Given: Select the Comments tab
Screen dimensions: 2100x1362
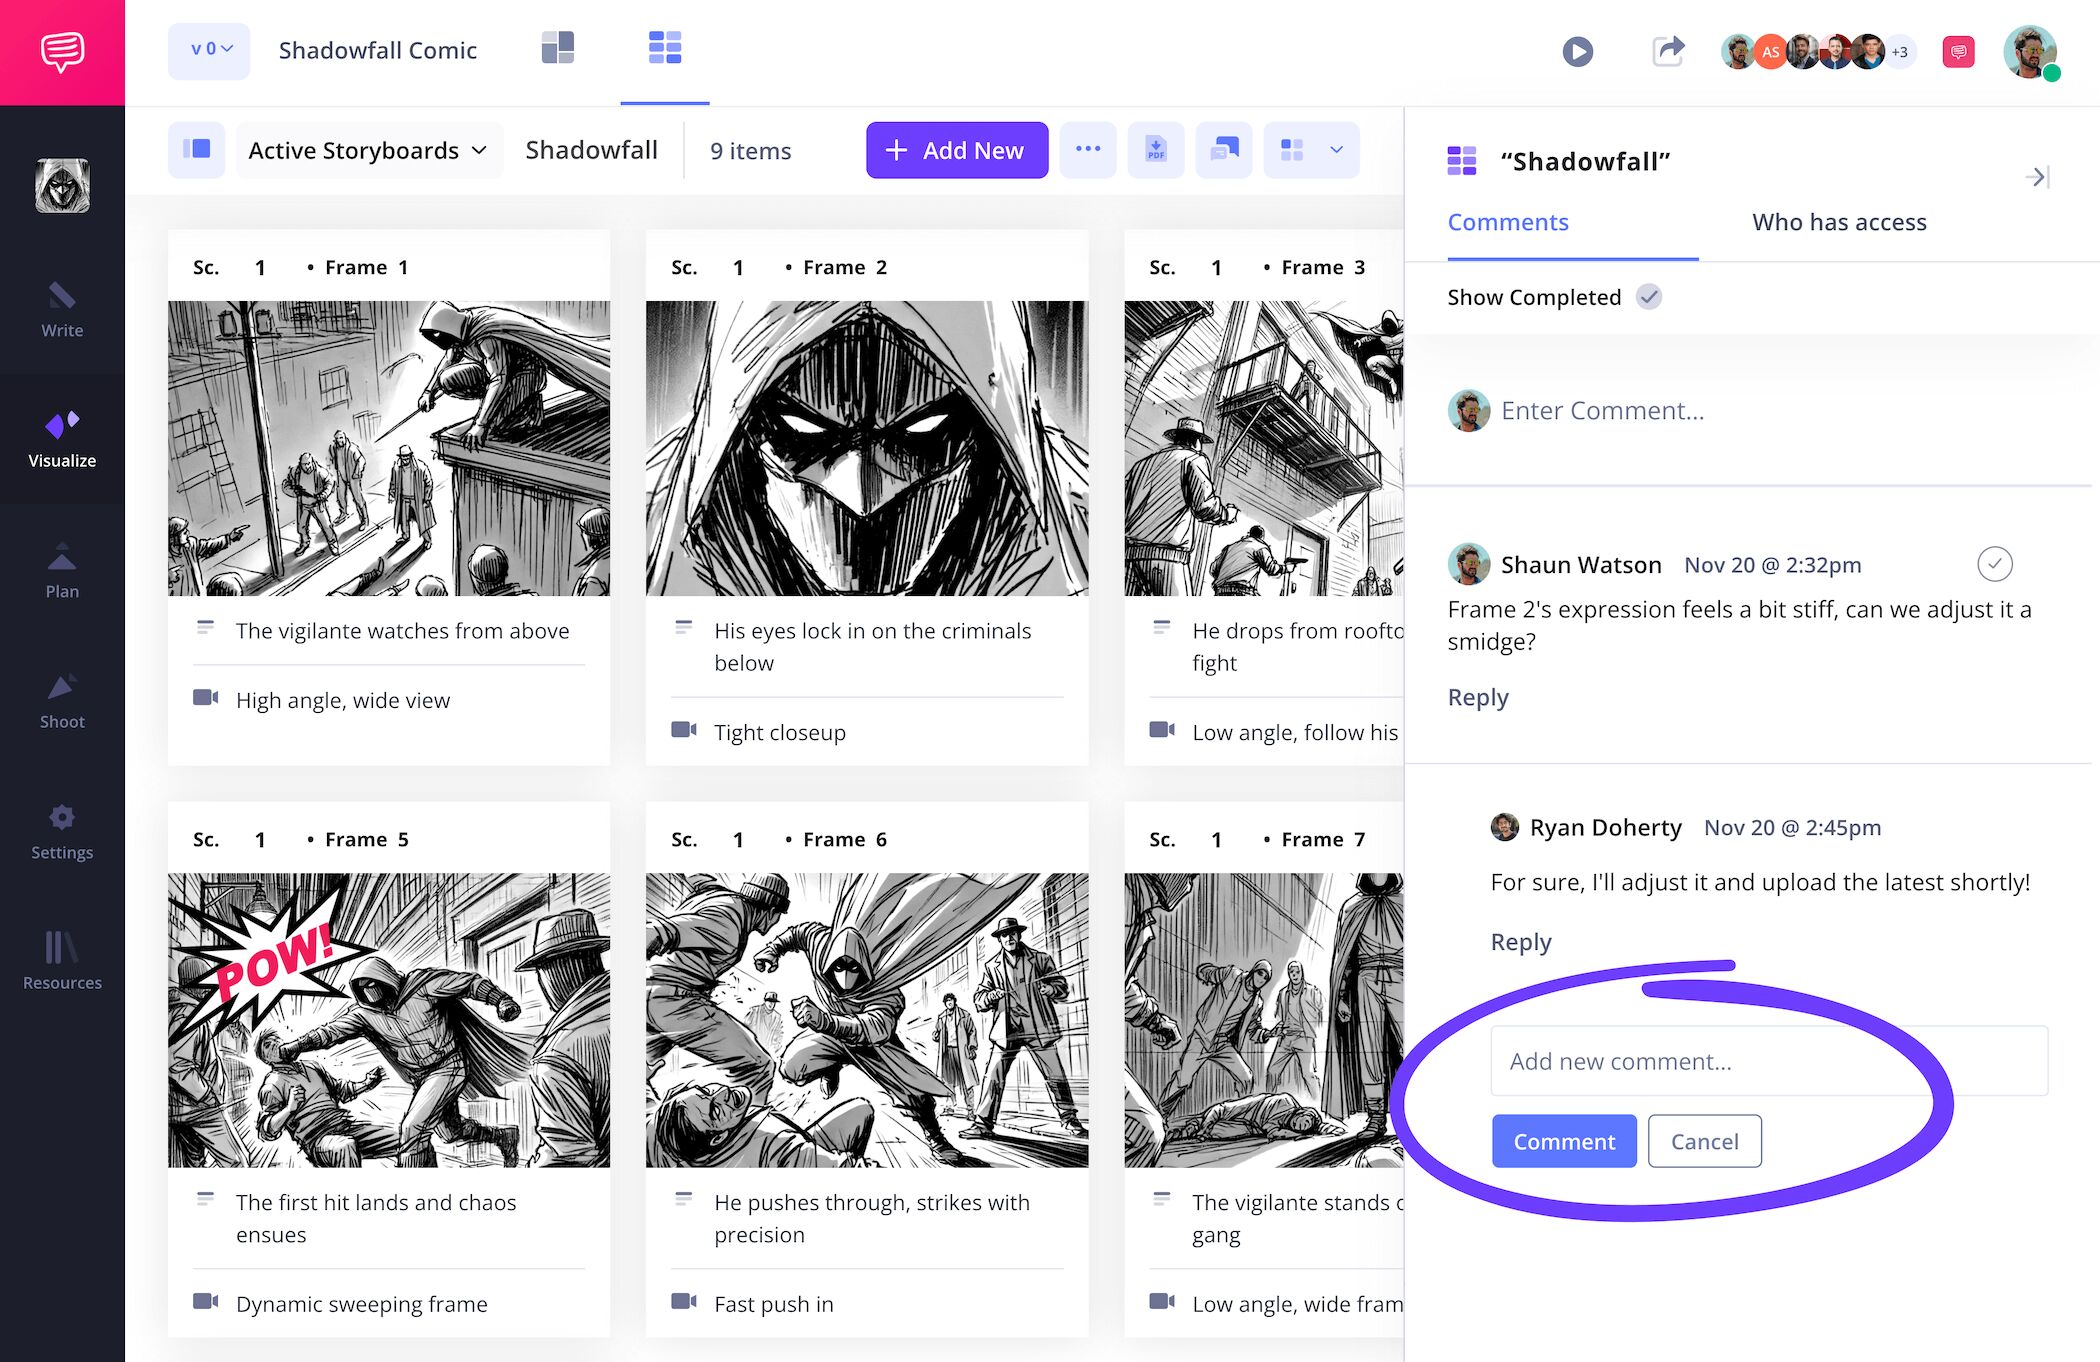Looking at the screenshot, I should (1508, 222).
